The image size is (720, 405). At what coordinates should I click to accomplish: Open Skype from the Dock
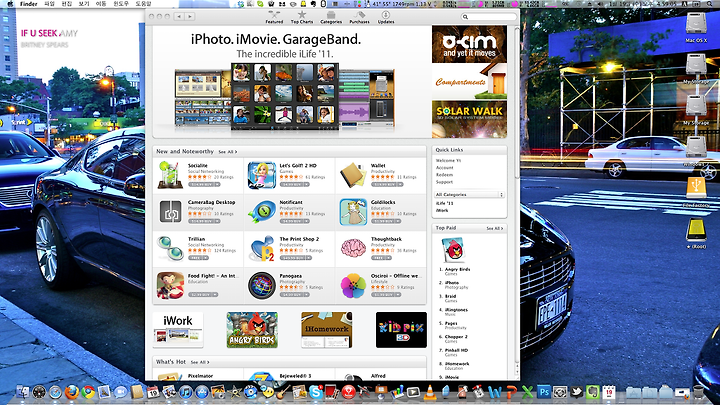pyautogui.click(x=315, y=392)
